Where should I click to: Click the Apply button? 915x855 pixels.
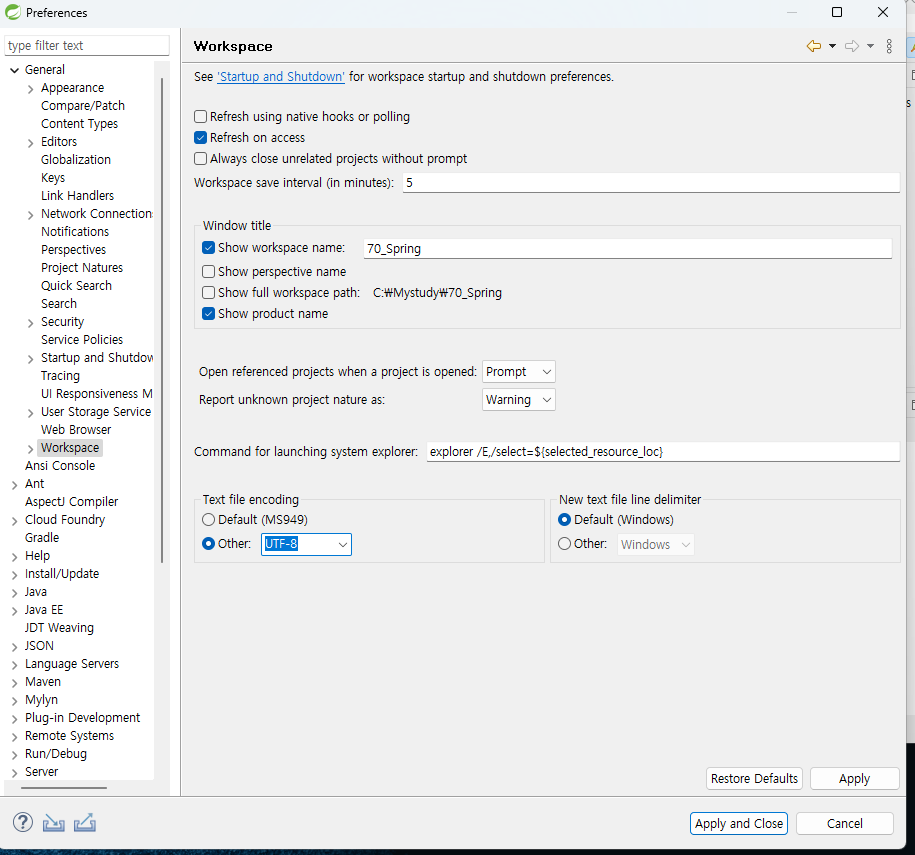point(854,779)
